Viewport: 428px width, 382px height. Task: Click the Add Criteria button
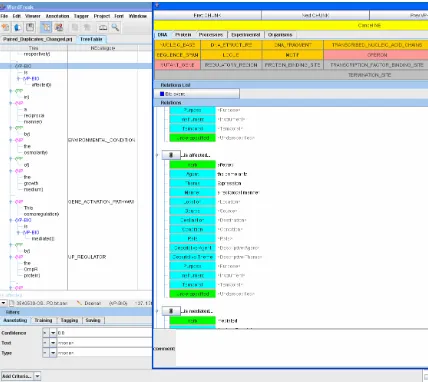(17, 376)
